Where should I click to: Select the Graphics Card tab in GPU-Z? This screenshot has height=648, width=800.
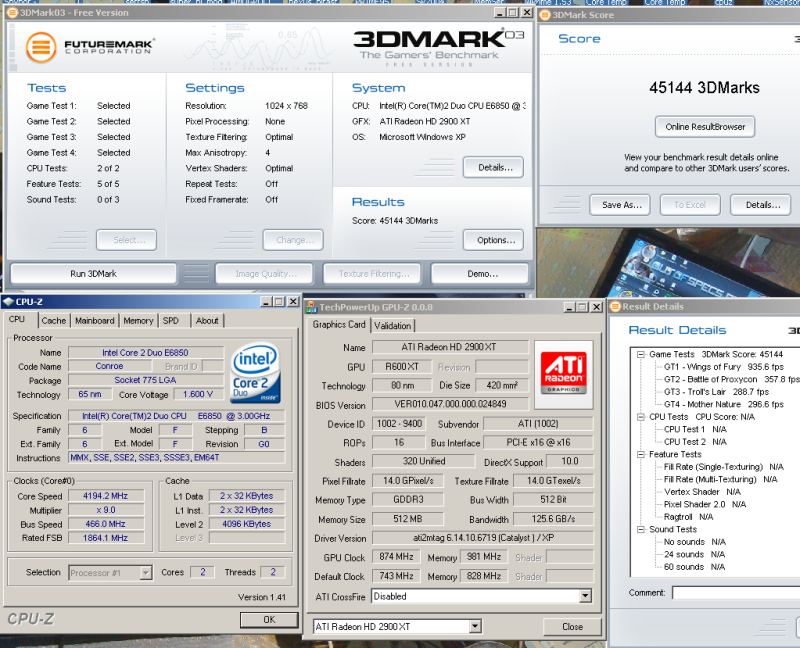339,325
